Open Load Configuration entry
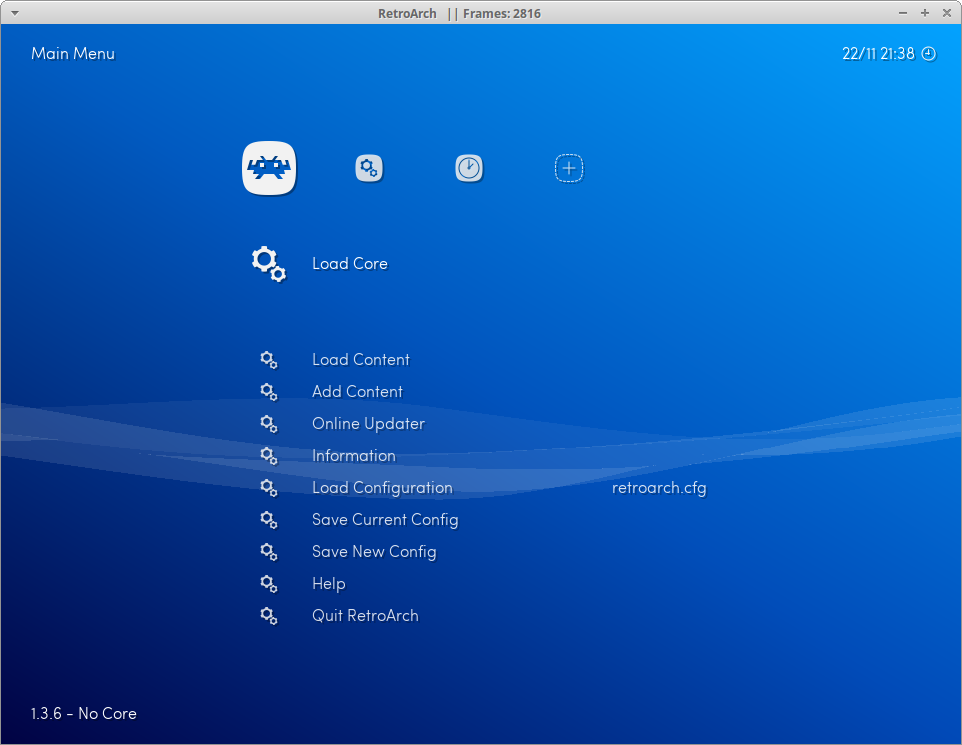Viewport: 962px width, 745px height. [382, 487]
